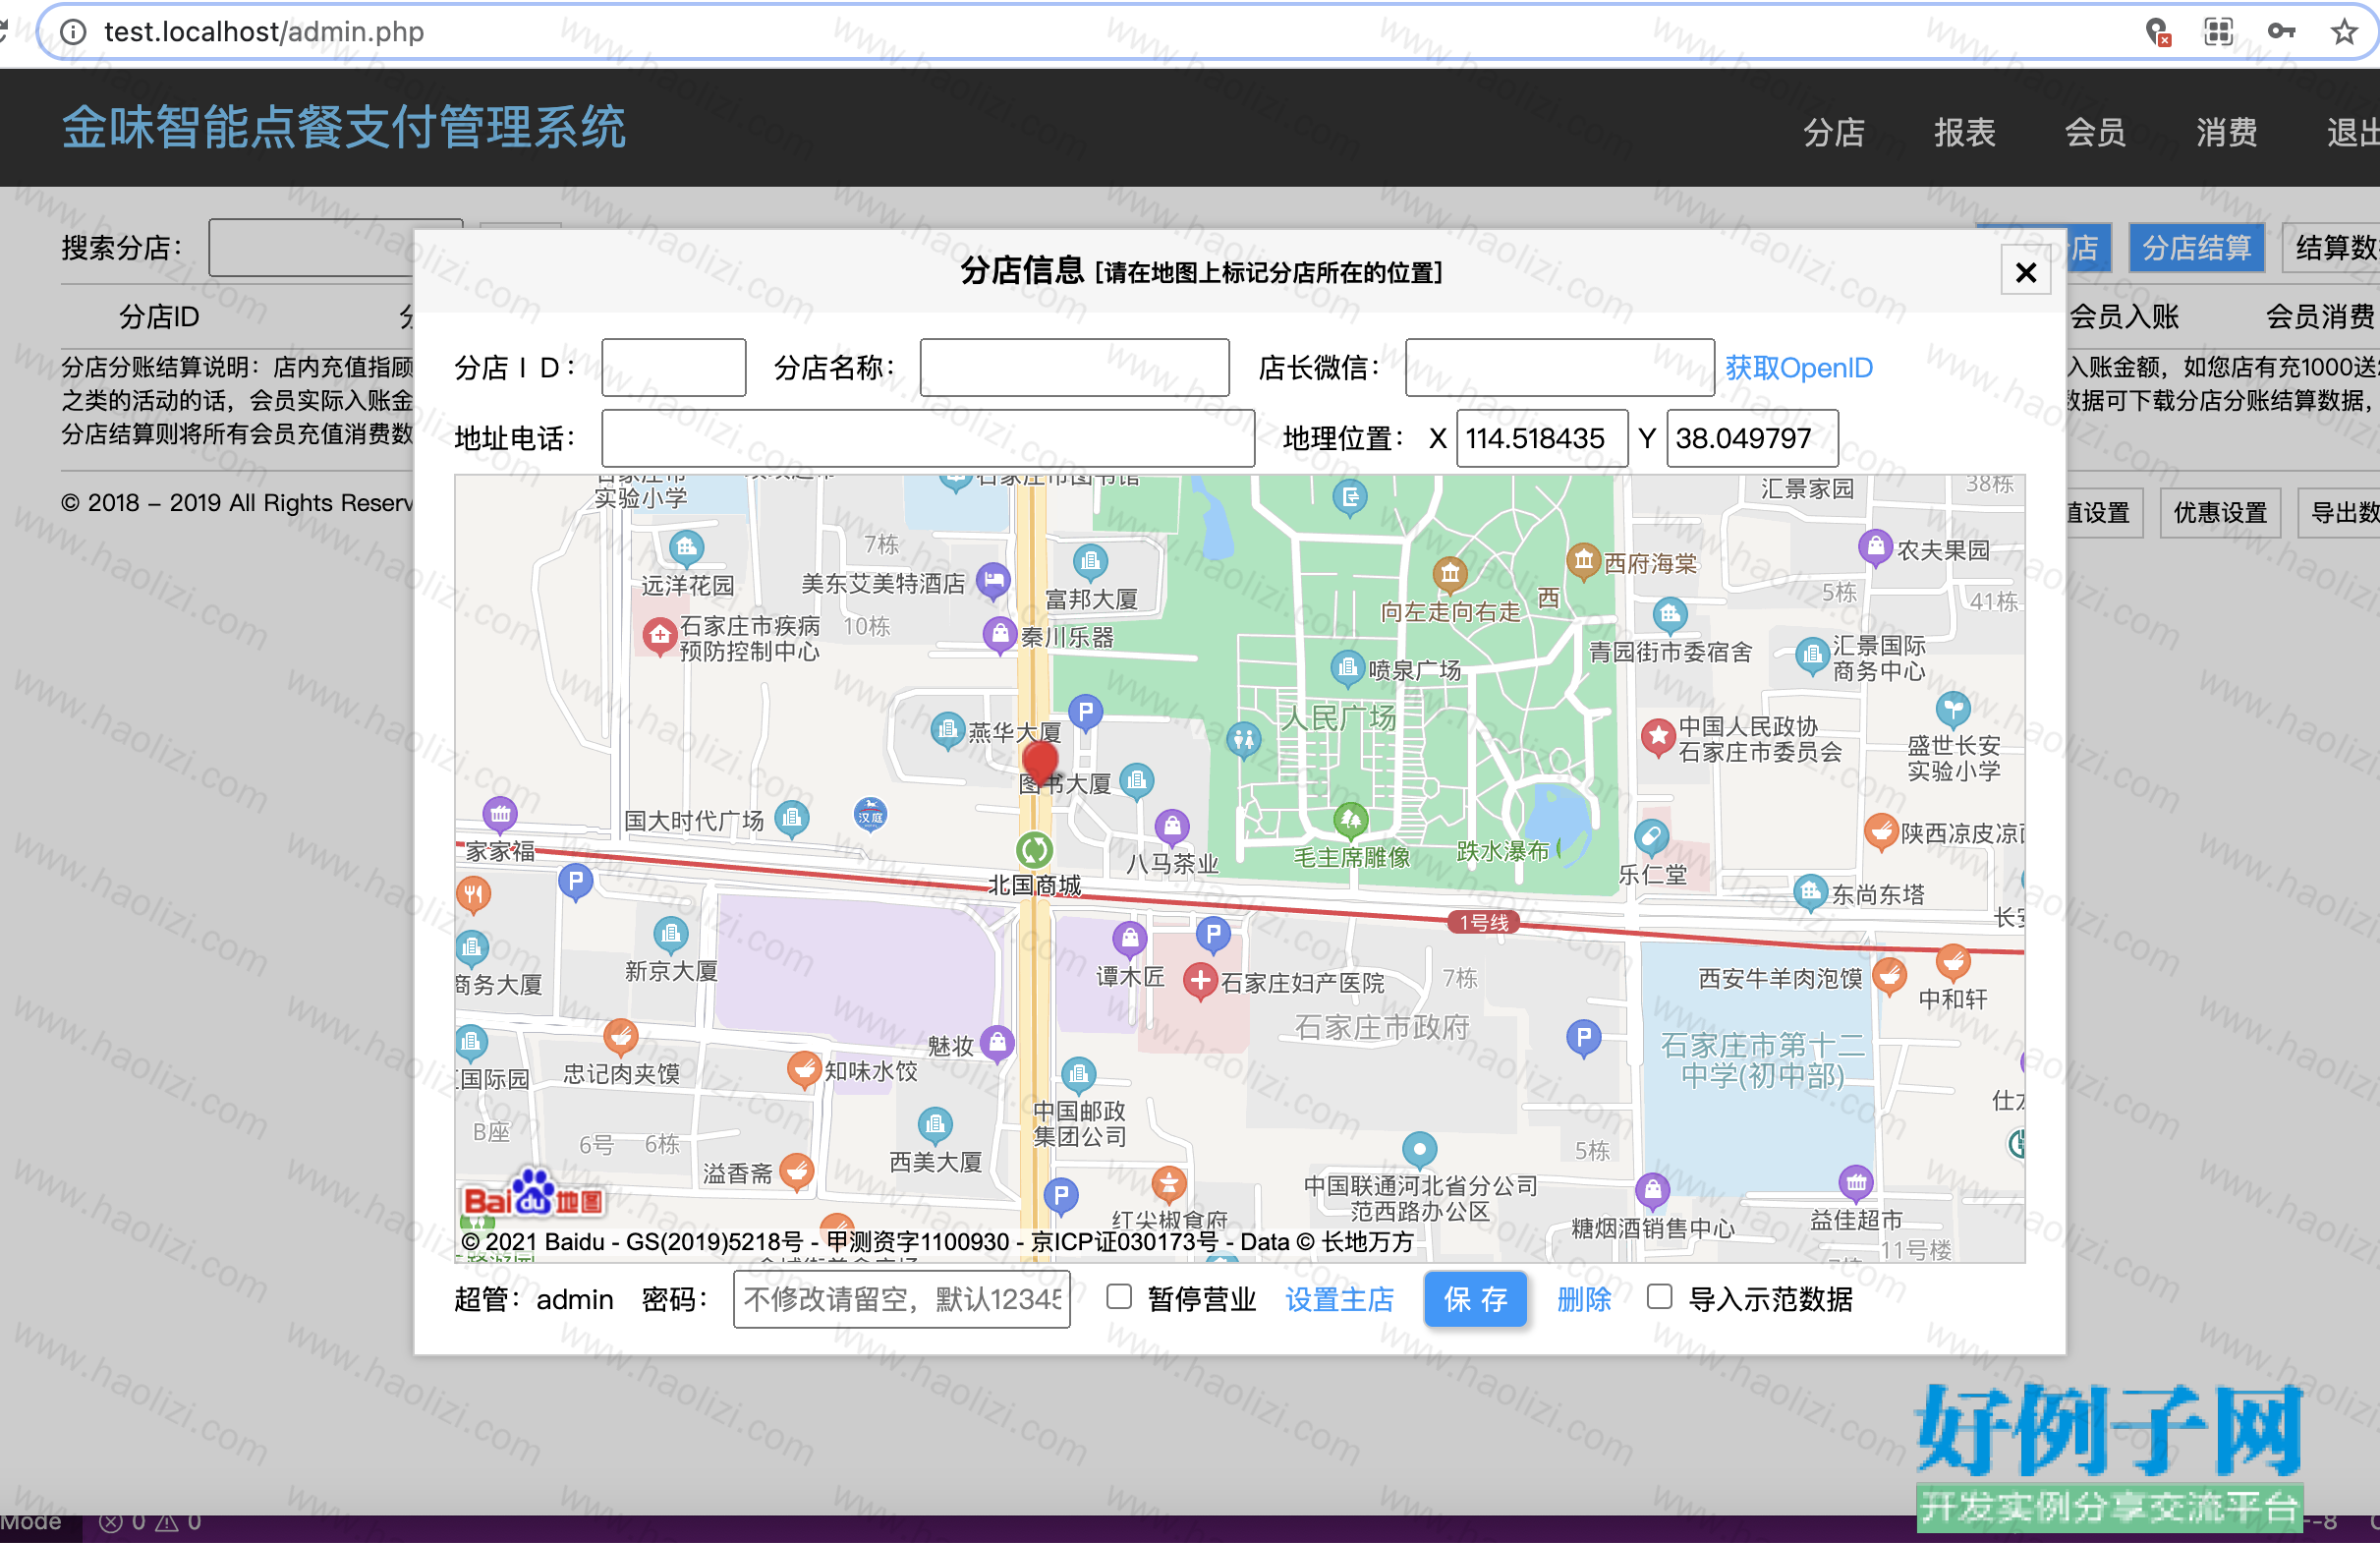Click the 北国商城 green subway icon
This screenshot has width=2380, height=1543.
pos(1034,850)
